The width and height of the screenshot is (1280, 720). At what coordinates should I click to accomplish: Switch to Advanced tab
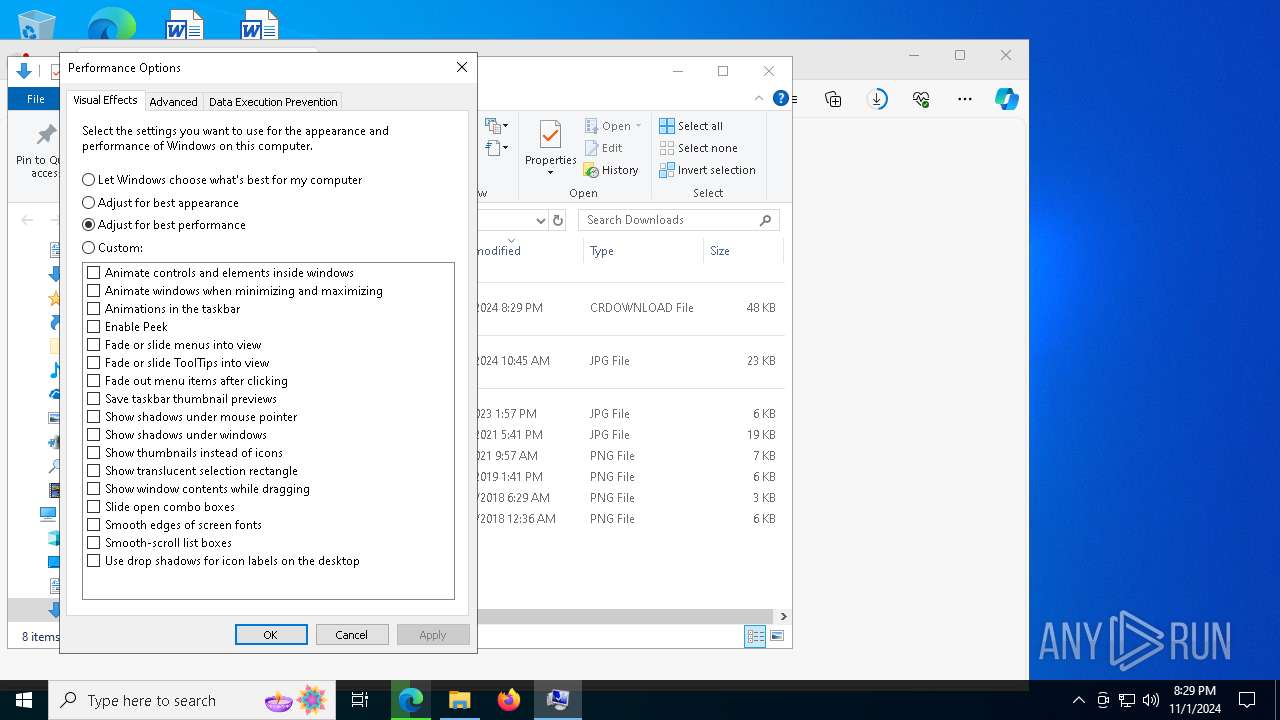coord(173,101)
